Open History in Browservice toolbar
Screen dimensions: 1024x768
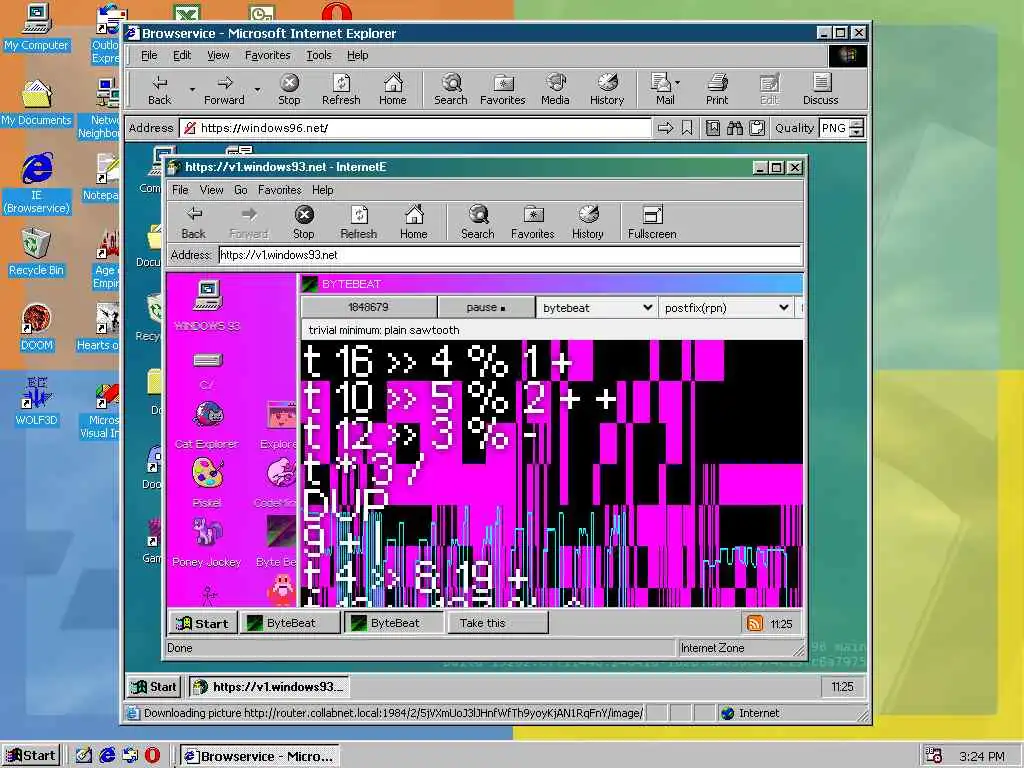607,90
